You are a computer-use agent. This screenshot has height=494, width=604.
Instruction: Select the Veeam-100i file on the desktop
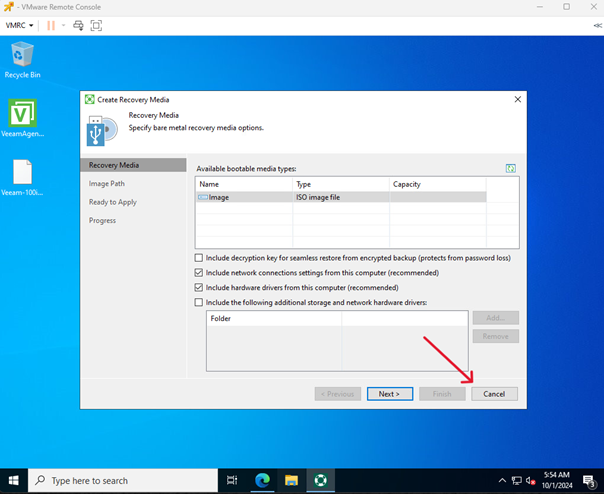click(x=22, y=177)
